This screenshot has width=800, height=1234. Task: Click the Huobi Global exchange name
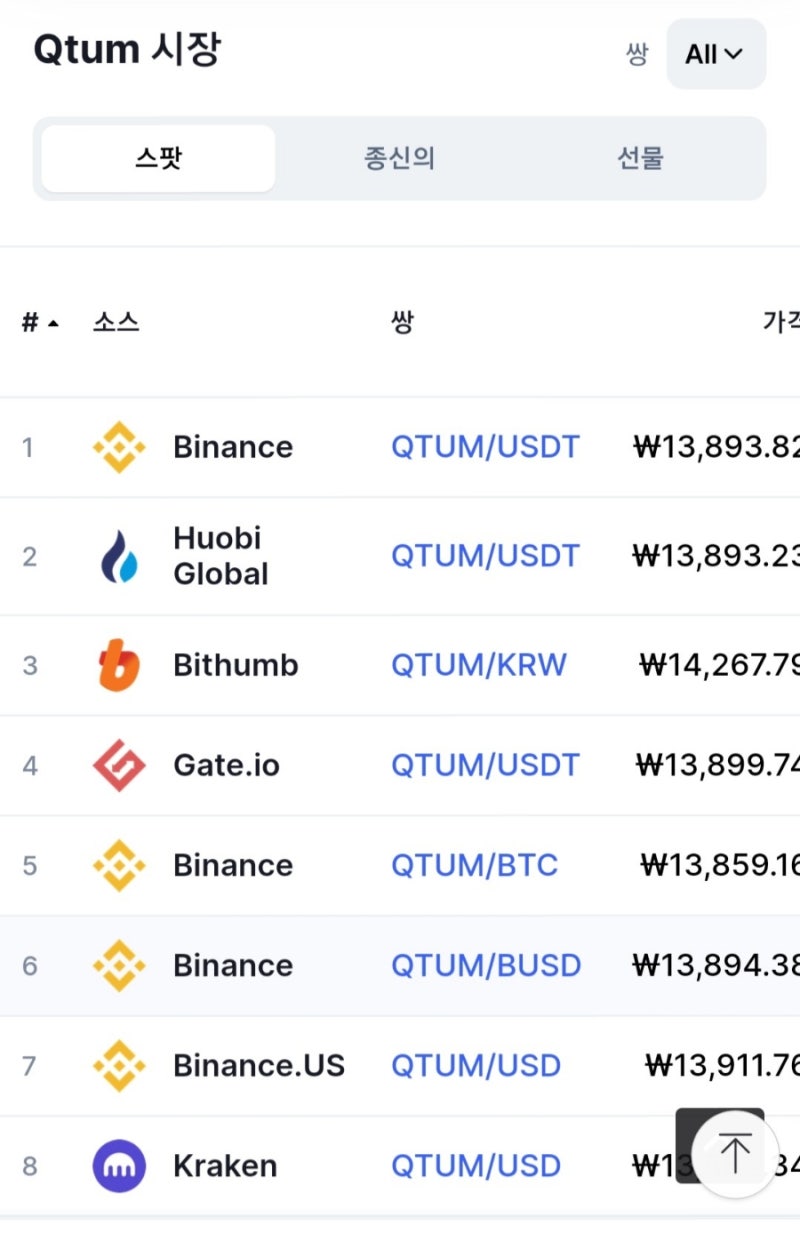tap(220, 556)
